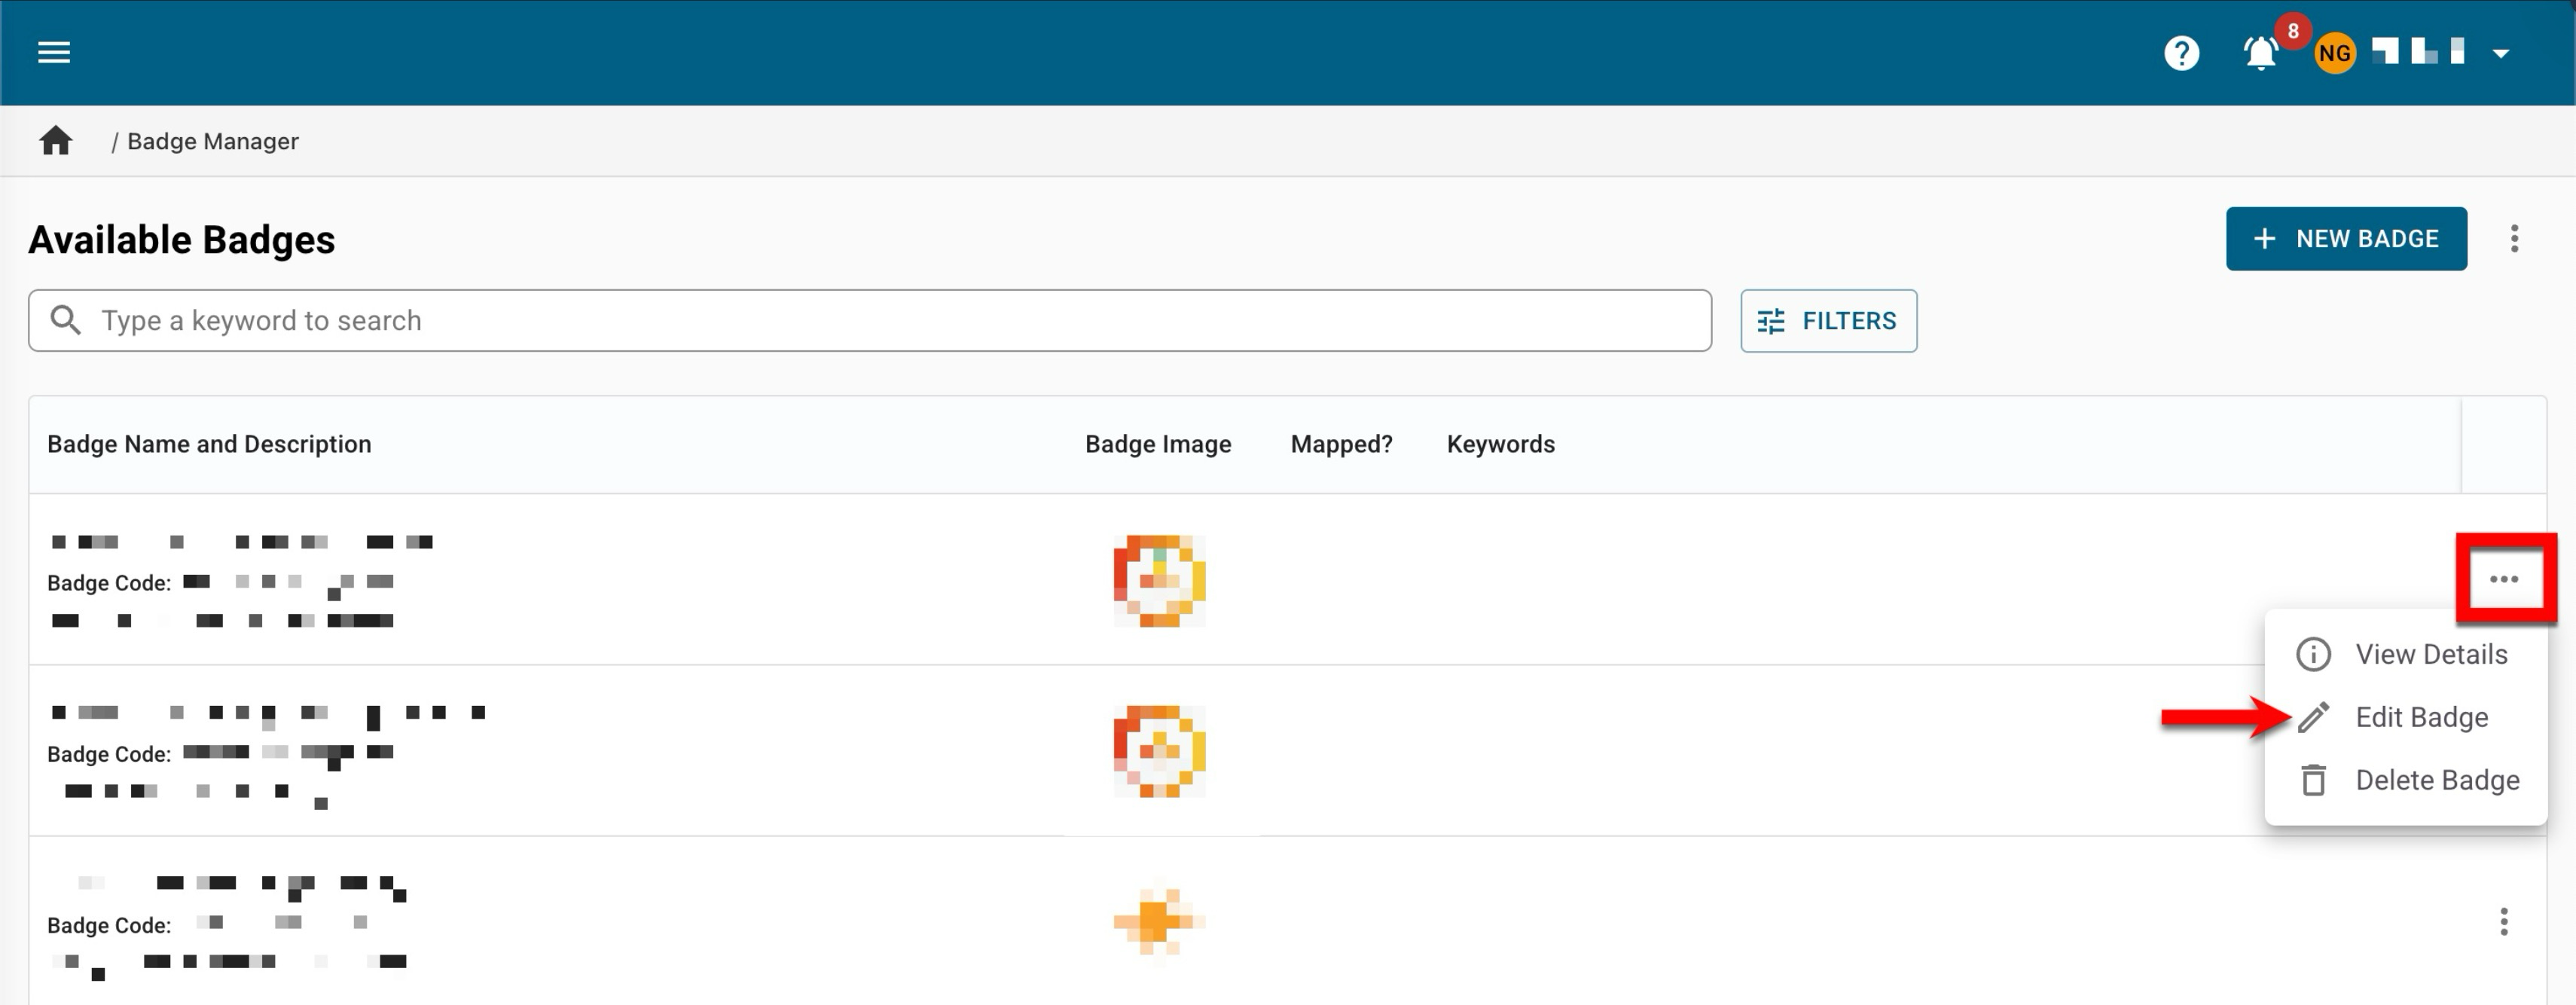2576x1005 pixels.
Task: Open actions menu for third badge row
Action: [x=2503, y=921]
